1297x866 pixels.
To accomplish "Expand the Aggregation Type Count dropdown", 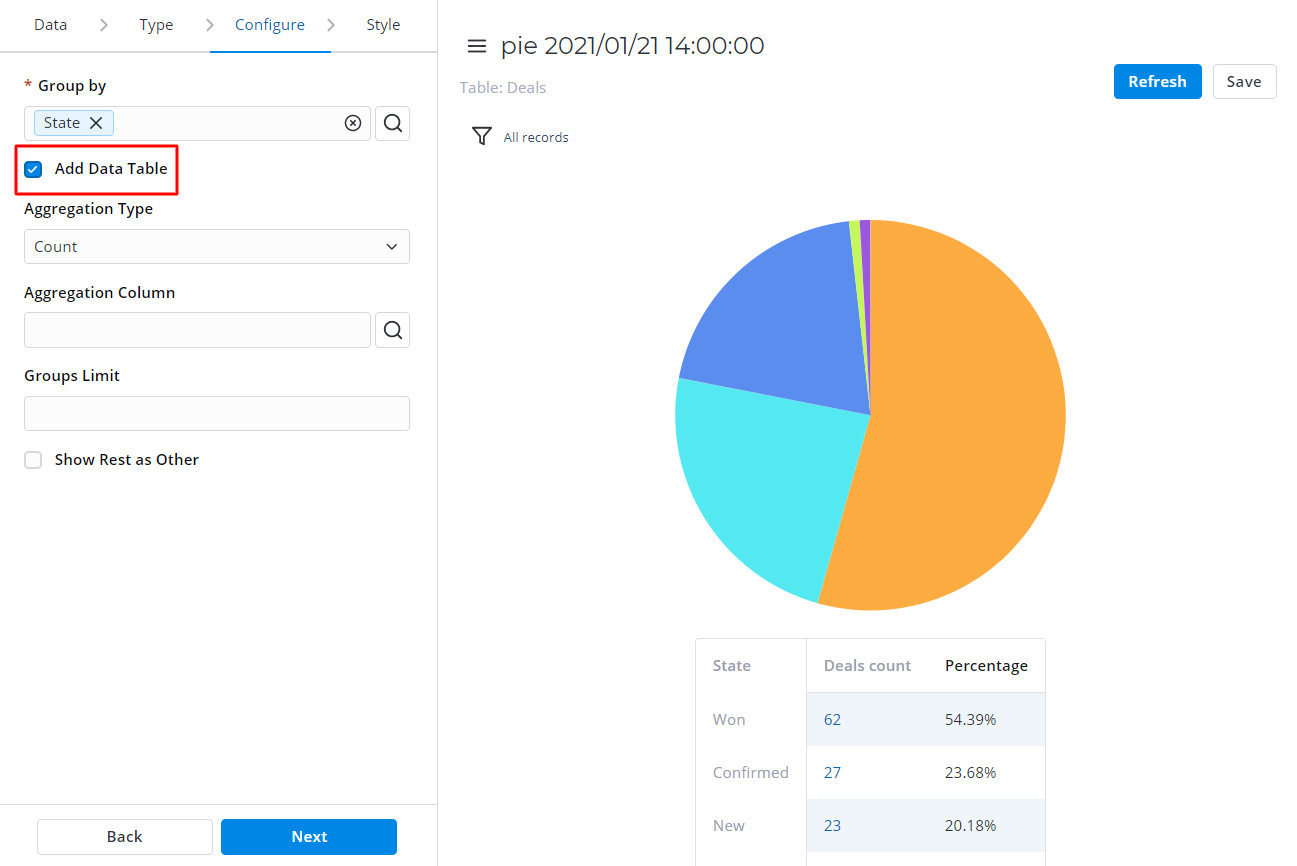I will 216,247.
